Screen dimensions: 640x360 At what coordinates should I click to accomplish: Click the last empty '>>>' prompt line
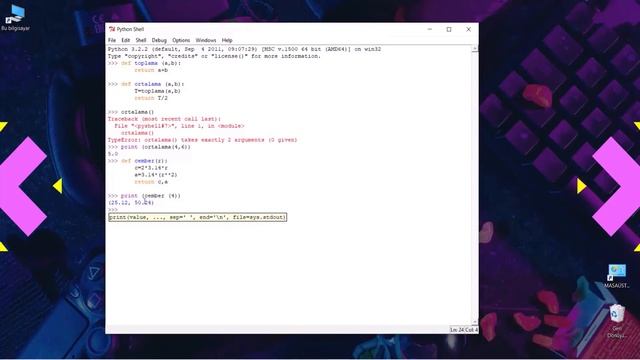[113, 210]
